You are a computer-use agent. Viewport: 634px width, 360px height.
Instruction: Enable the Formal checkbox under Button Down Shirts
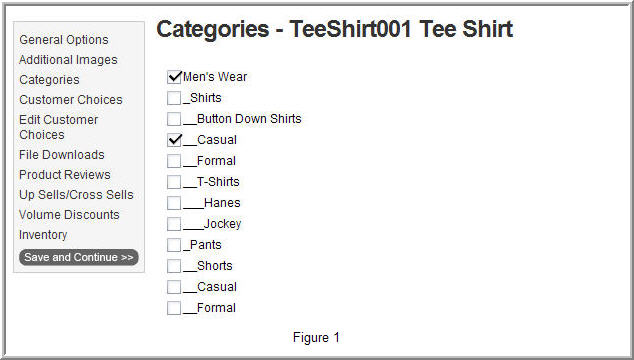click(x=174, y=161)
